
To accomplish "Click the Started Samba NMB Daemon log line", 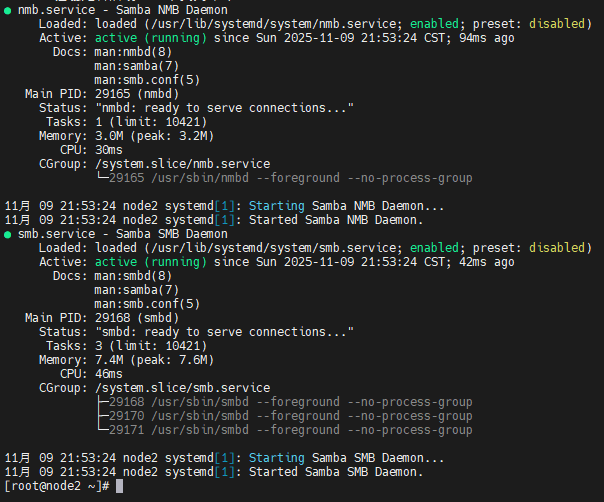I will [x=214, y=220].
